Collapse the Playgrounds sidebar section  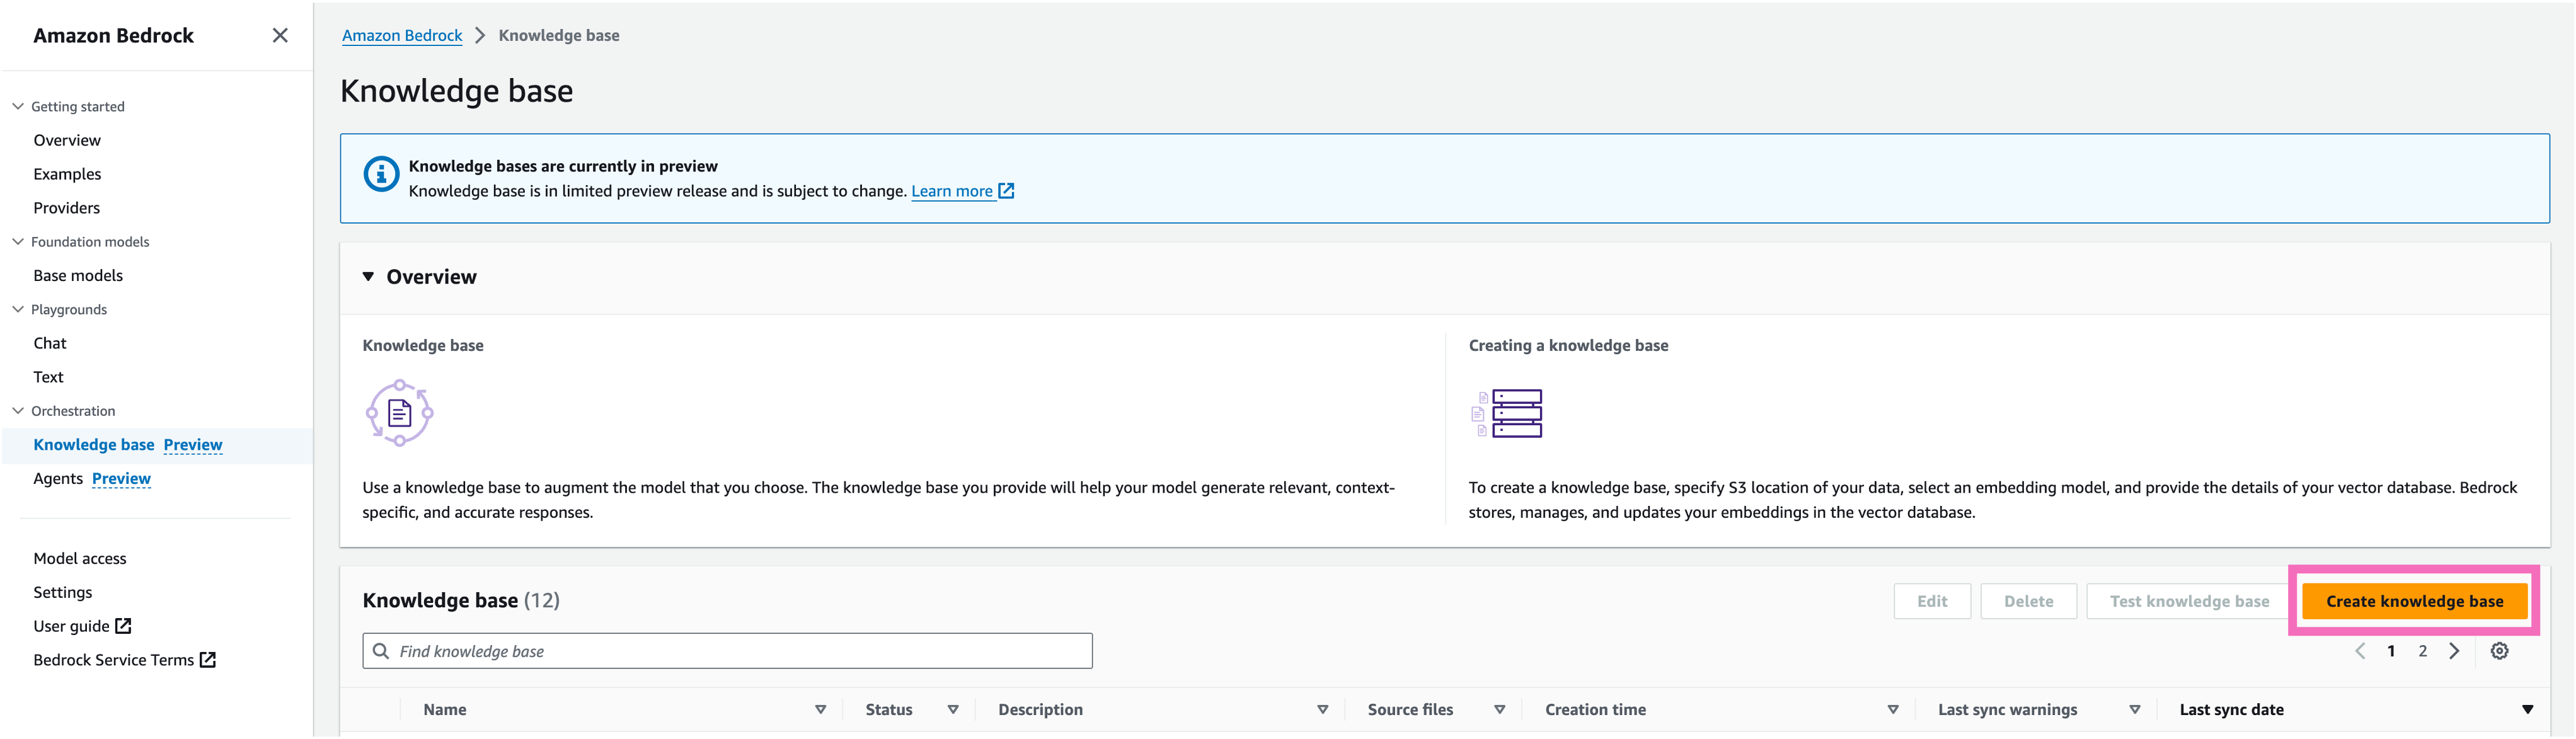coord(18,309)
